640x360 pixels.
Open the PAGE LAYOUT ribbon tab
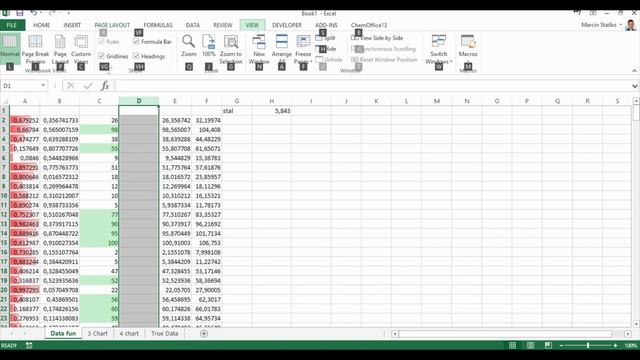point(112,25)
